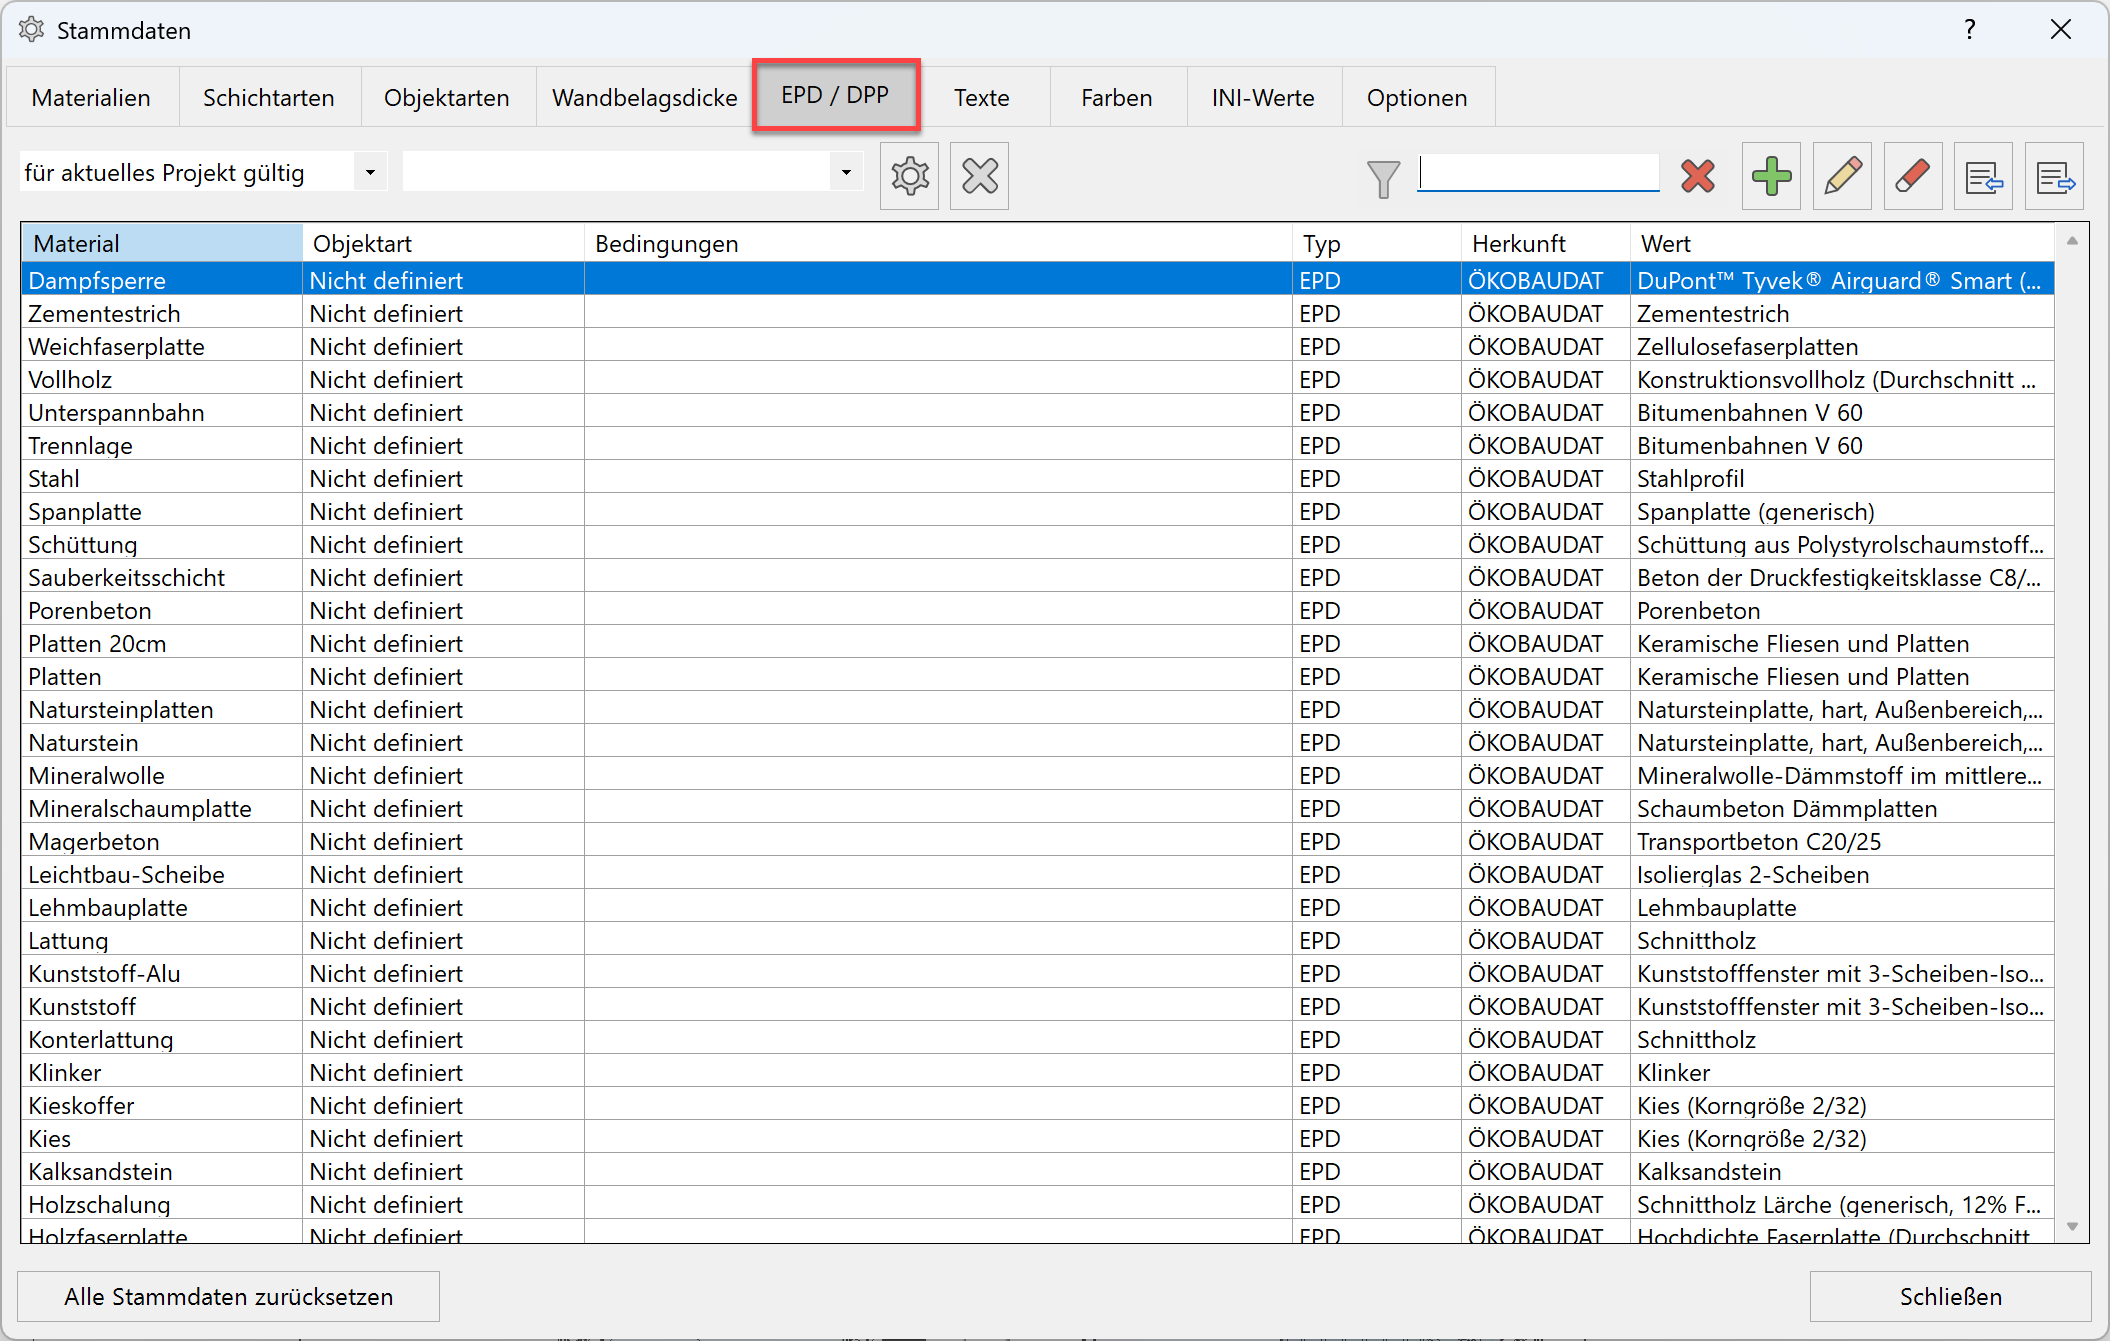Sort by the Herkunft column header
The image size is (2110, 1341).
(1546, 244)
